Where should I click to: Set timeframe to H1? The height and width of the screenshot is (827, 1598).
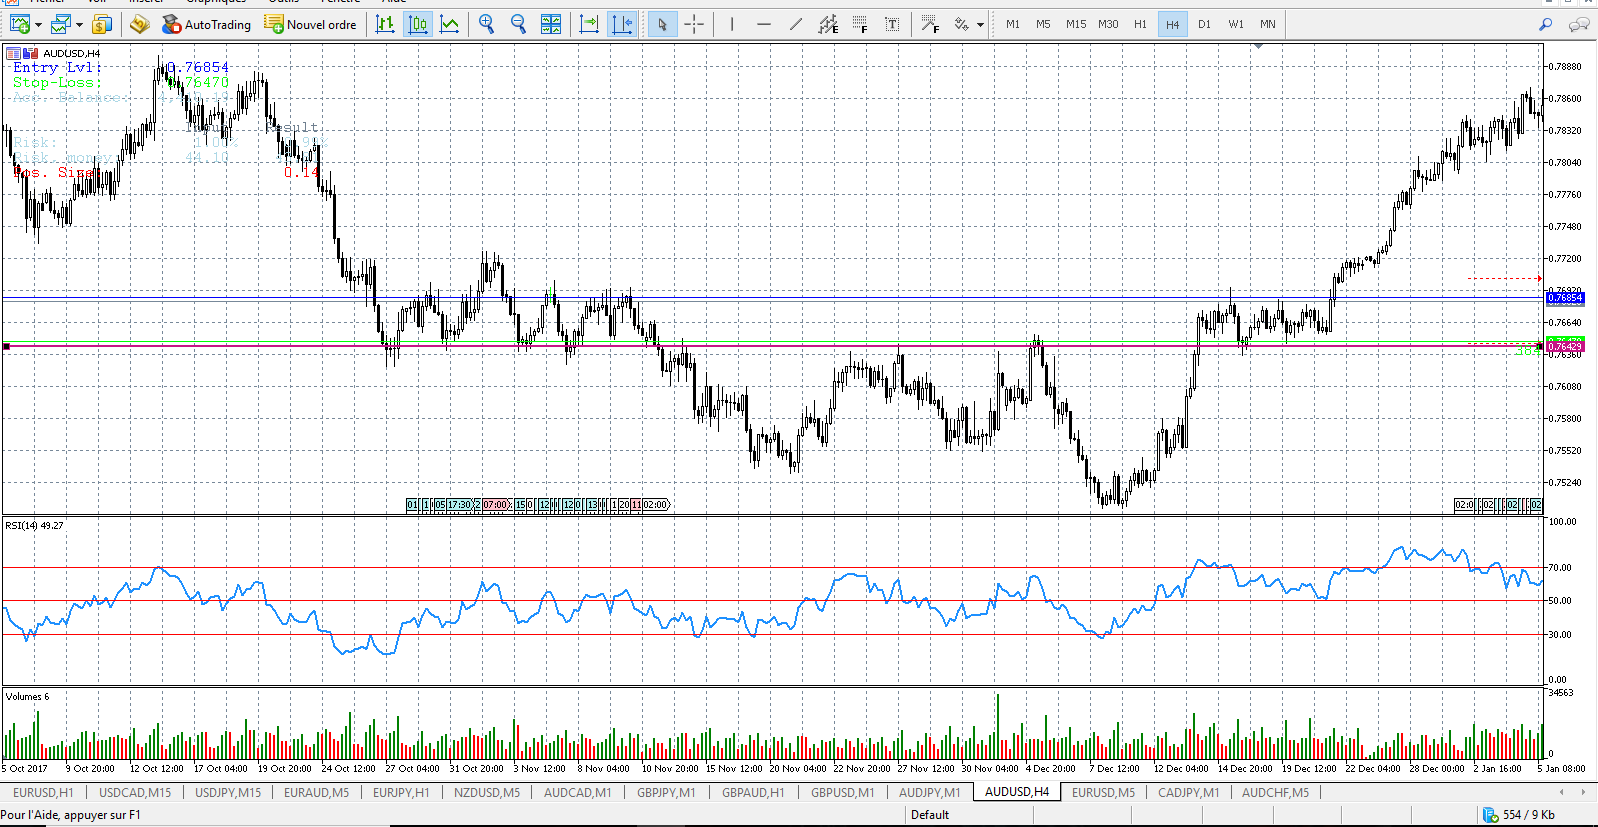coord(1140,24)
